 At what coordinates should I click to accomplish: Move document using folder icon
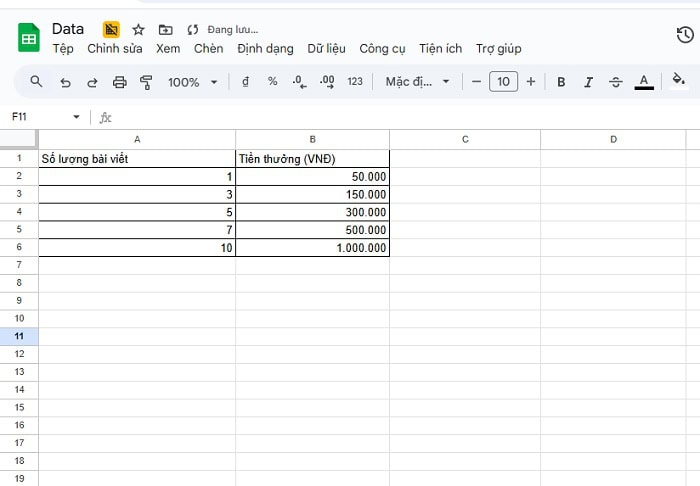166,30
